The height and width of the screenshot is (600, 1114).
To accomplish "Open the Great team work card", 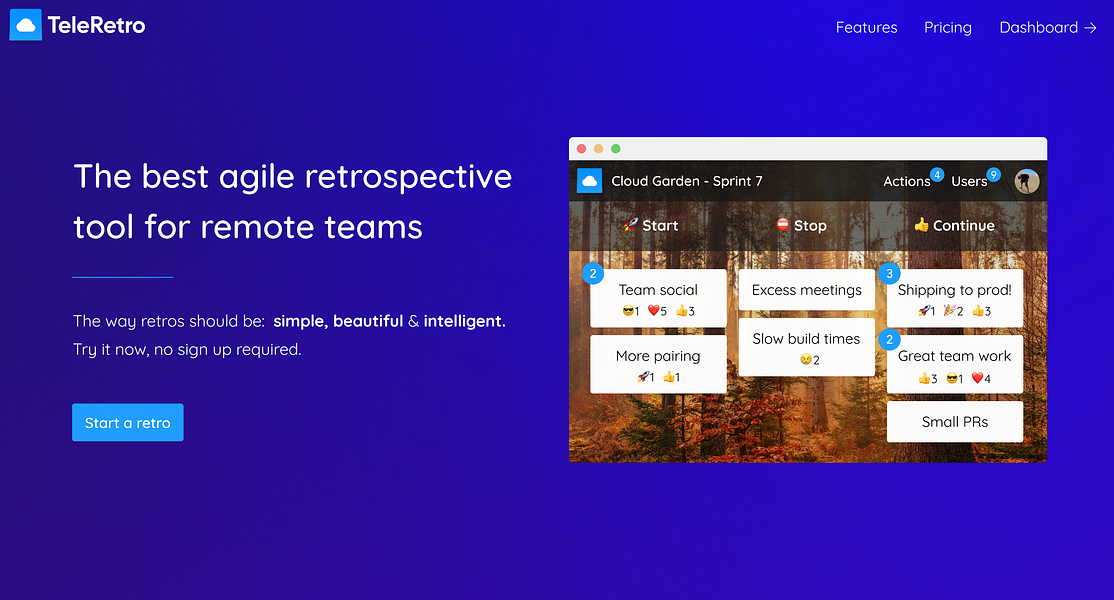I will click(x=955, y=364).
